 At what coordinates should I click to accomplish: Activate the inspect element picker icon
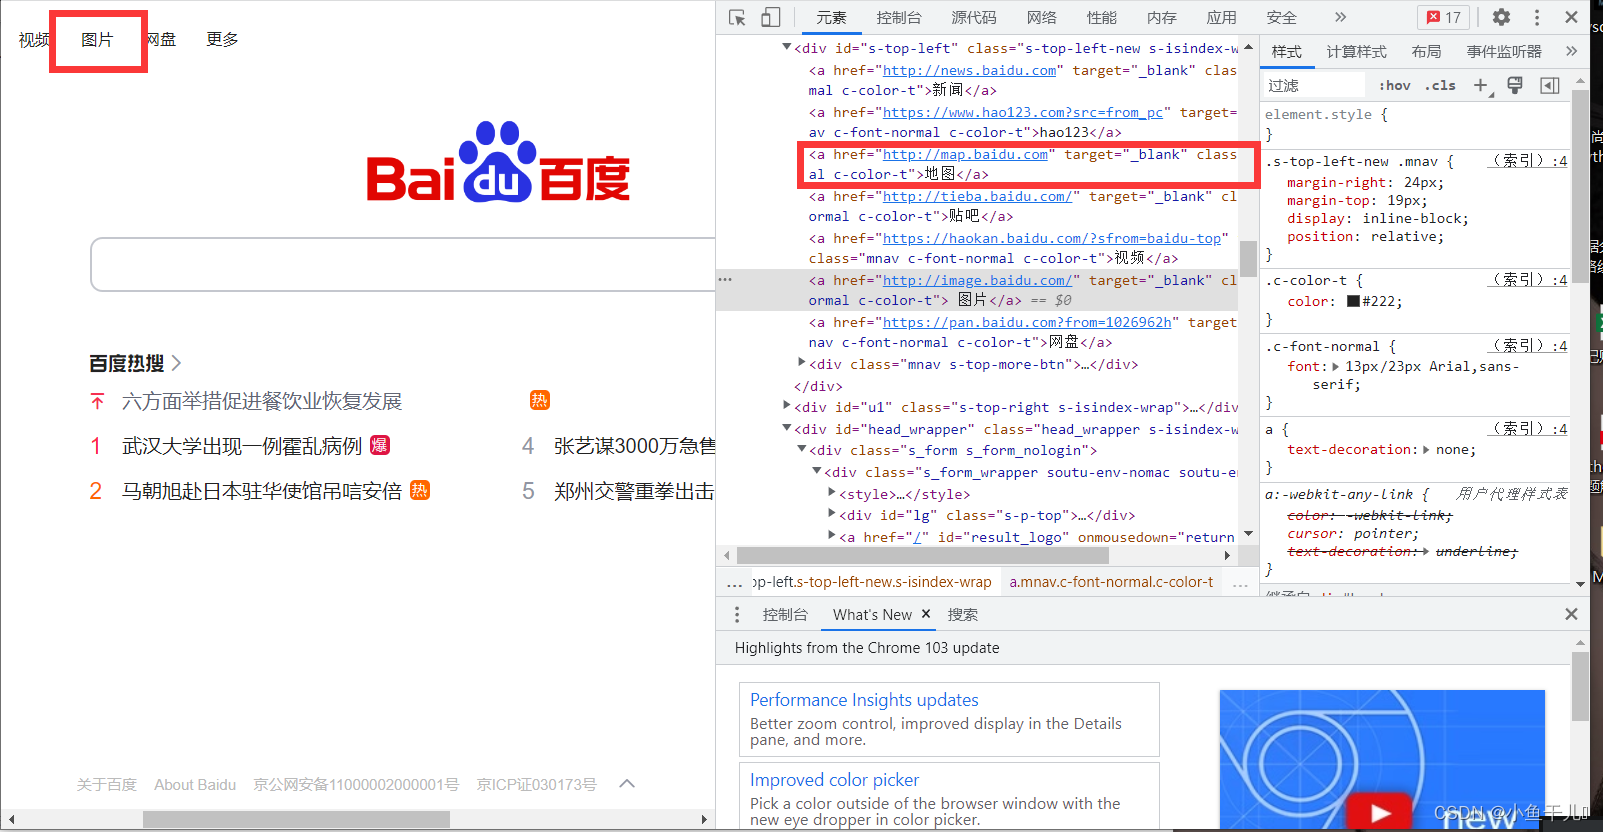[x=737, y=17]
